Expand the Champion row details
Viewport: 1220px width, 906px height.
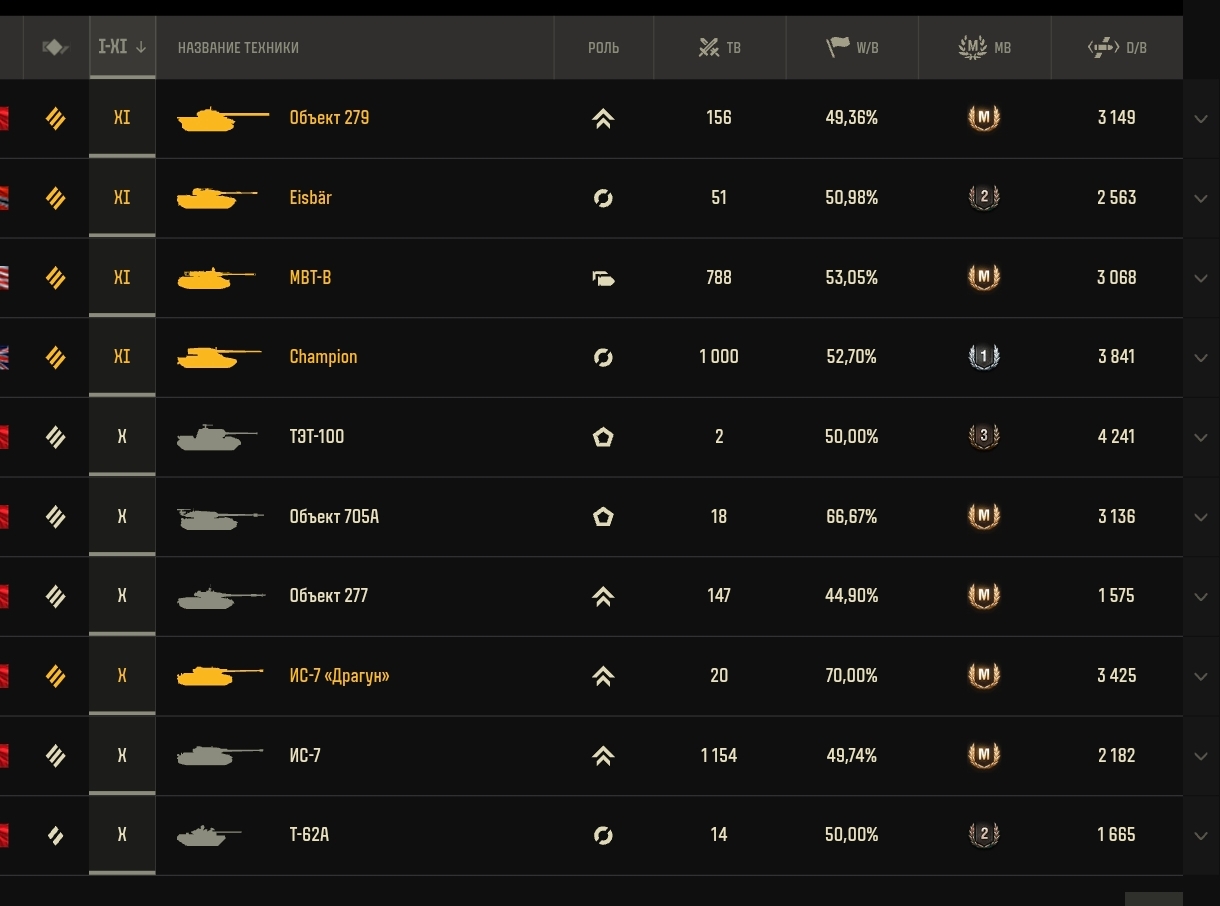click(x=1201, y=358)
